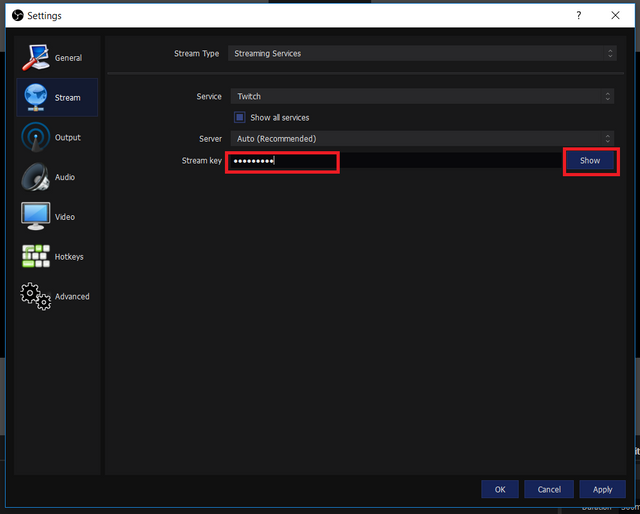640x514 pixels.
Task: Open the Hotkeys keyboard icon
Action: (36, 256)
